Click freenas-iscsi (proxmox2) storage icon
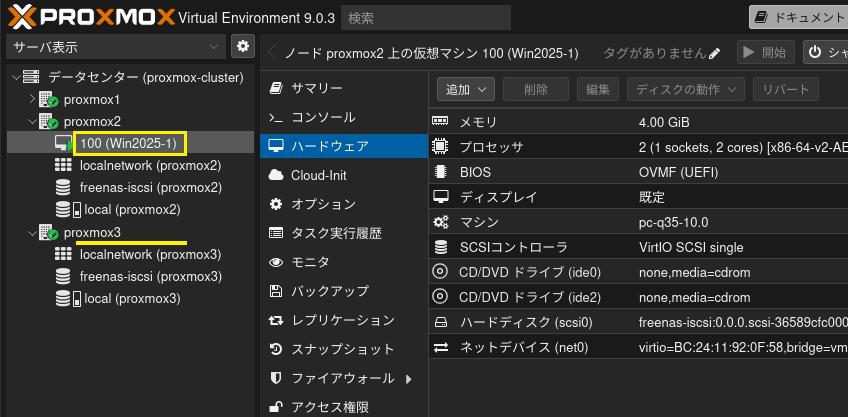Viewport: 848px width, 417px height. pos(63,188)
